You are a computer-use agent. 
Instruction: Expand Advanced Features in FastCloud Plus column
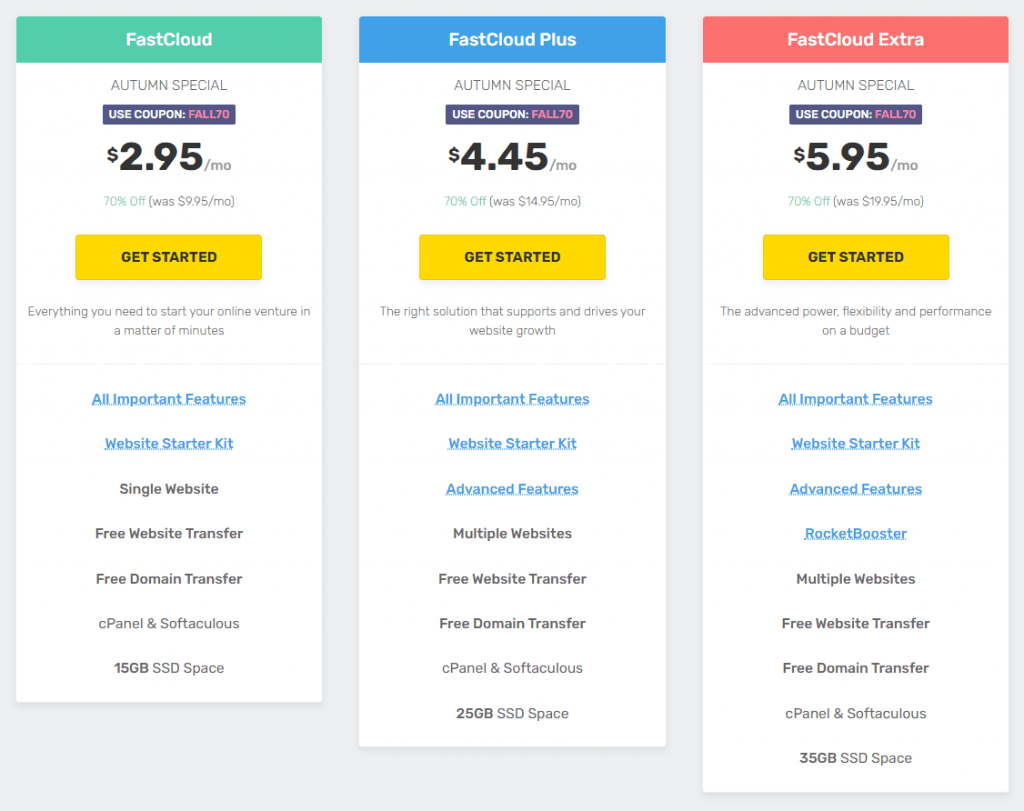click(x=512, y=488)
